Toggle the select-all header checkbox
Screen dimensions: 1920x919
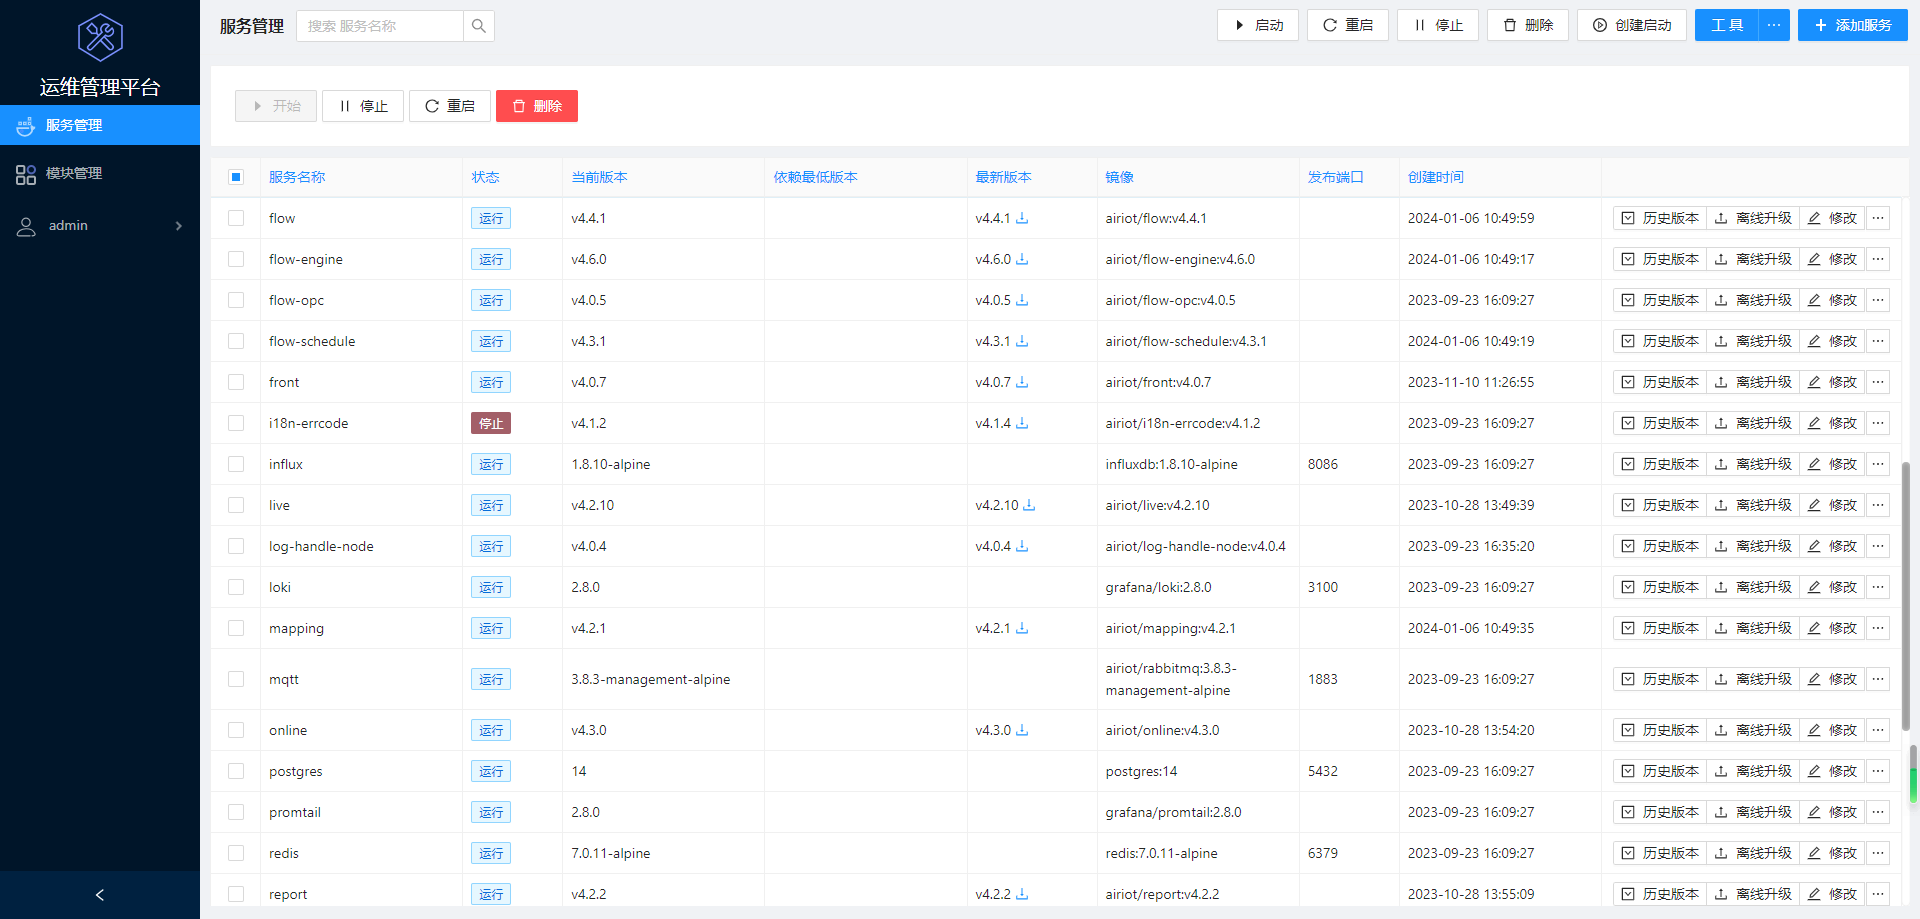point(236,177)
